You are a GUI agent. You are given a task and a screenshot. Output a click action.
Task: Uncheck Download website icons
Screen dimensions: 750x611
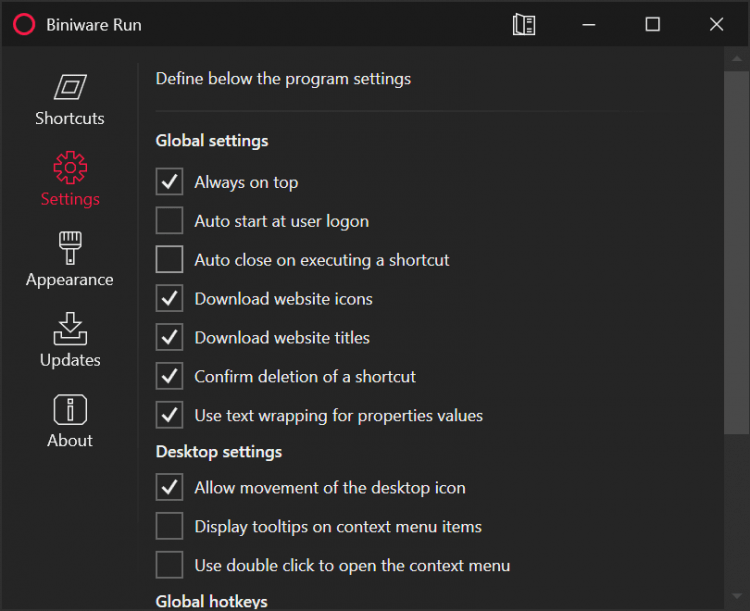click(170, 299)
